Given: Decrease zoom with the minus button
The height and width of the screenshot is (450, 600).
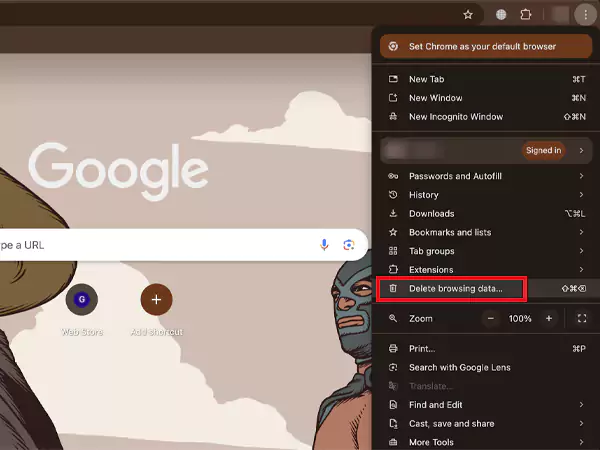Looking at the screenshot, I should [x=491, y=318].
